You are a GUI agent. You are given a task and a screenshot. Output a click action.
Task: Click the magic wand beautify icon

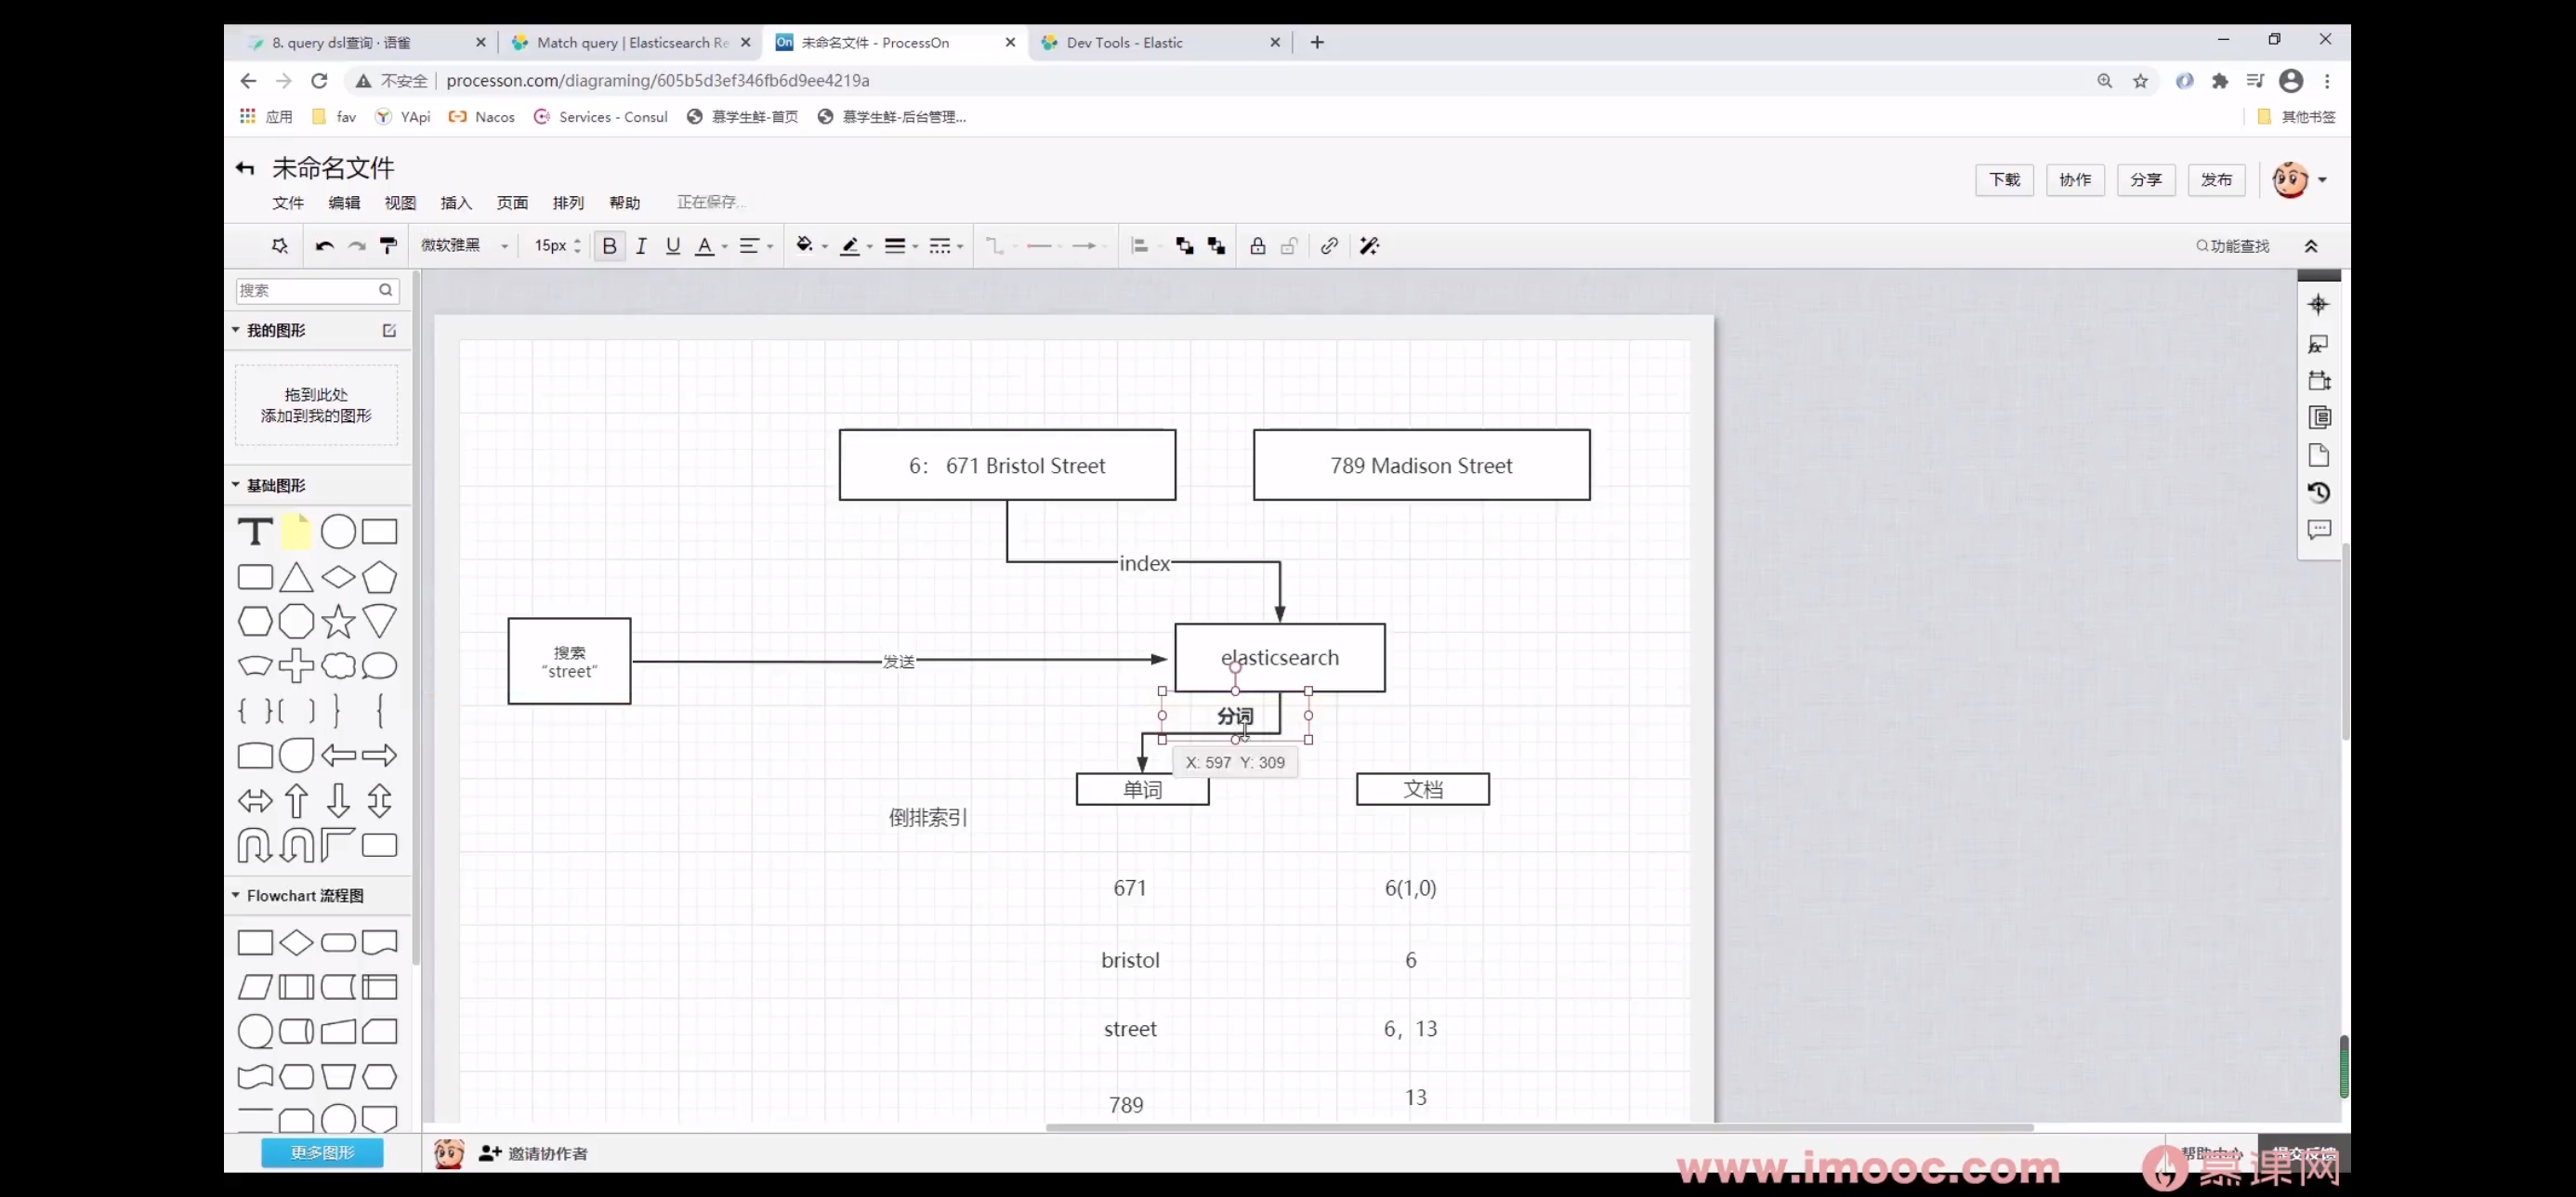(x=1369, y=246)
